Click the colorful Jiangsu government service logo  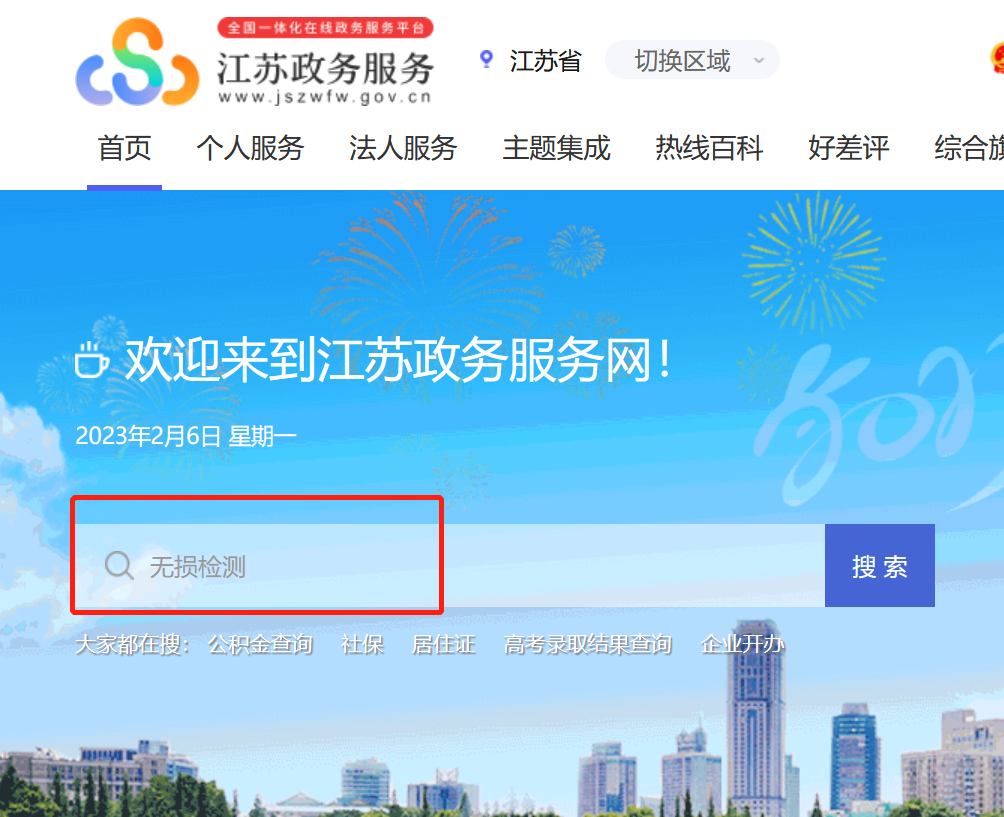click(137, 62)
